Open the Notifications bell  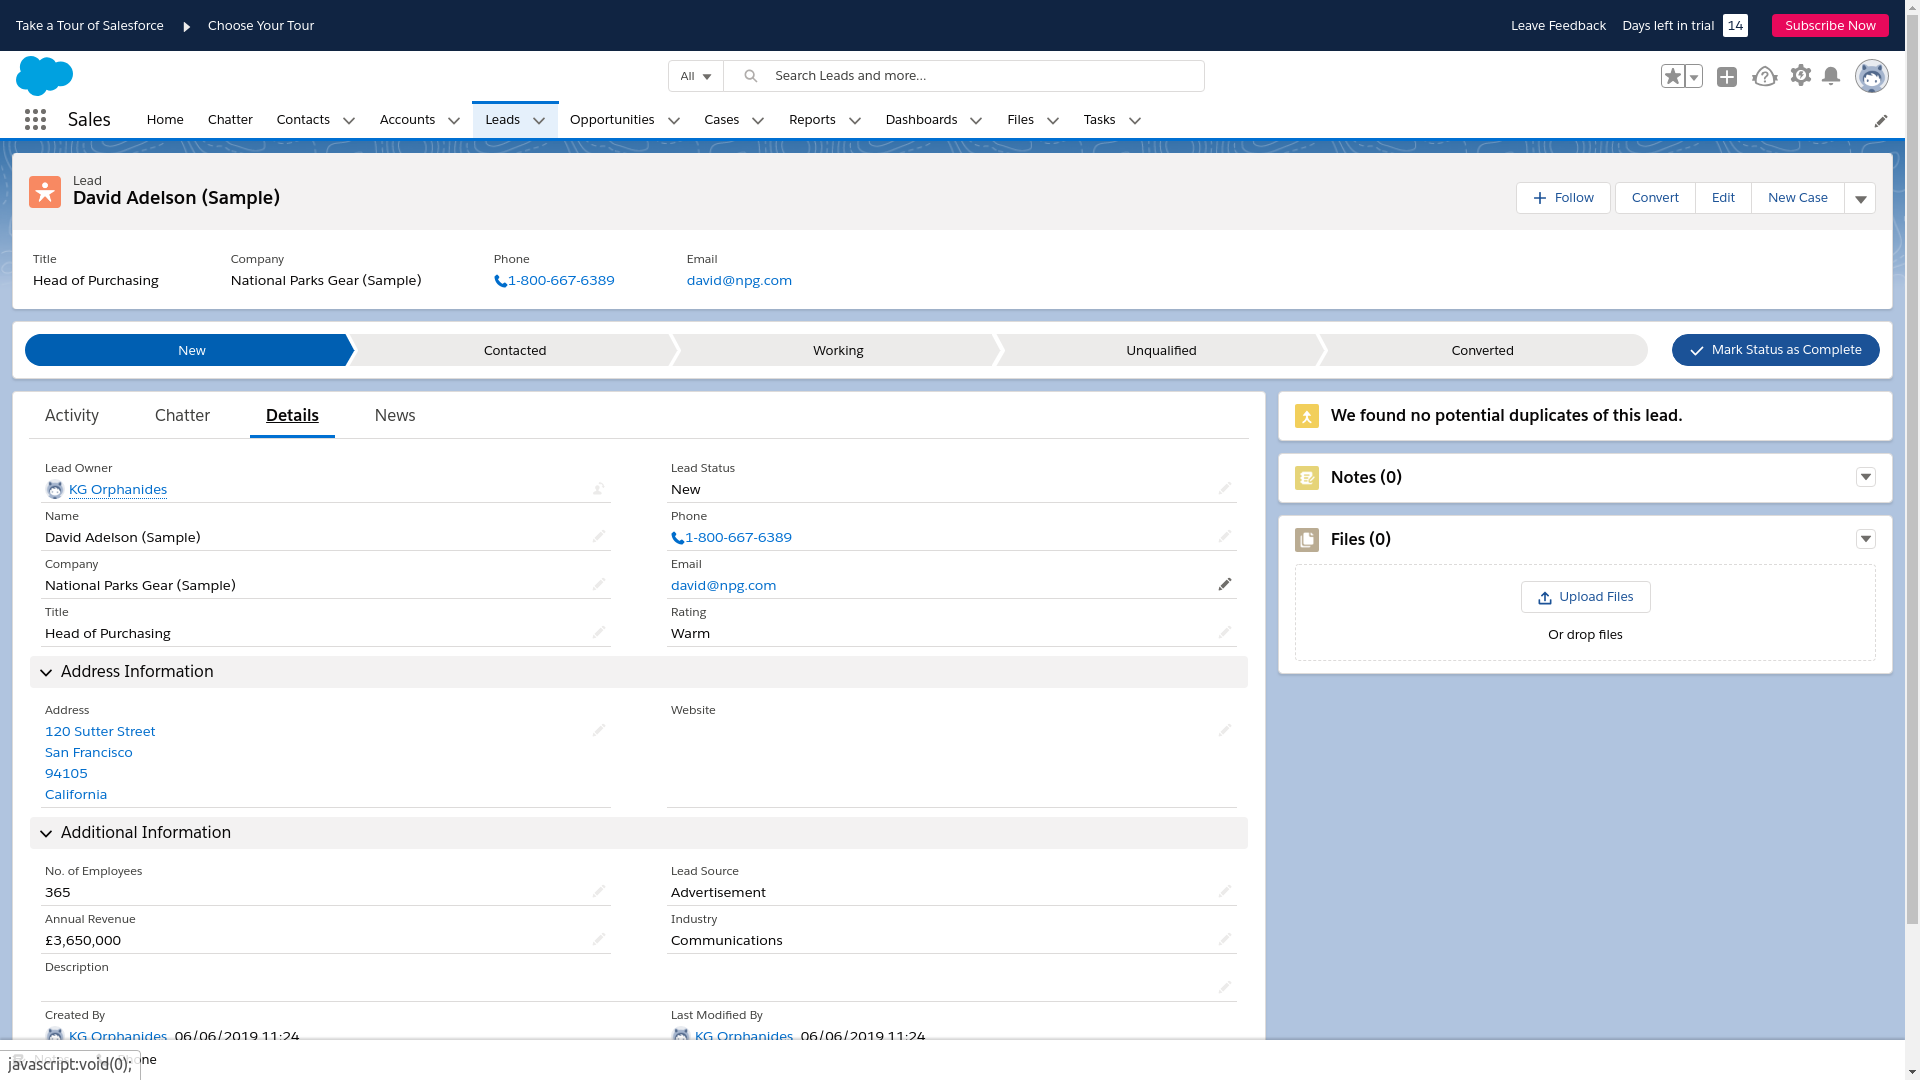(x=1831, y=76)
